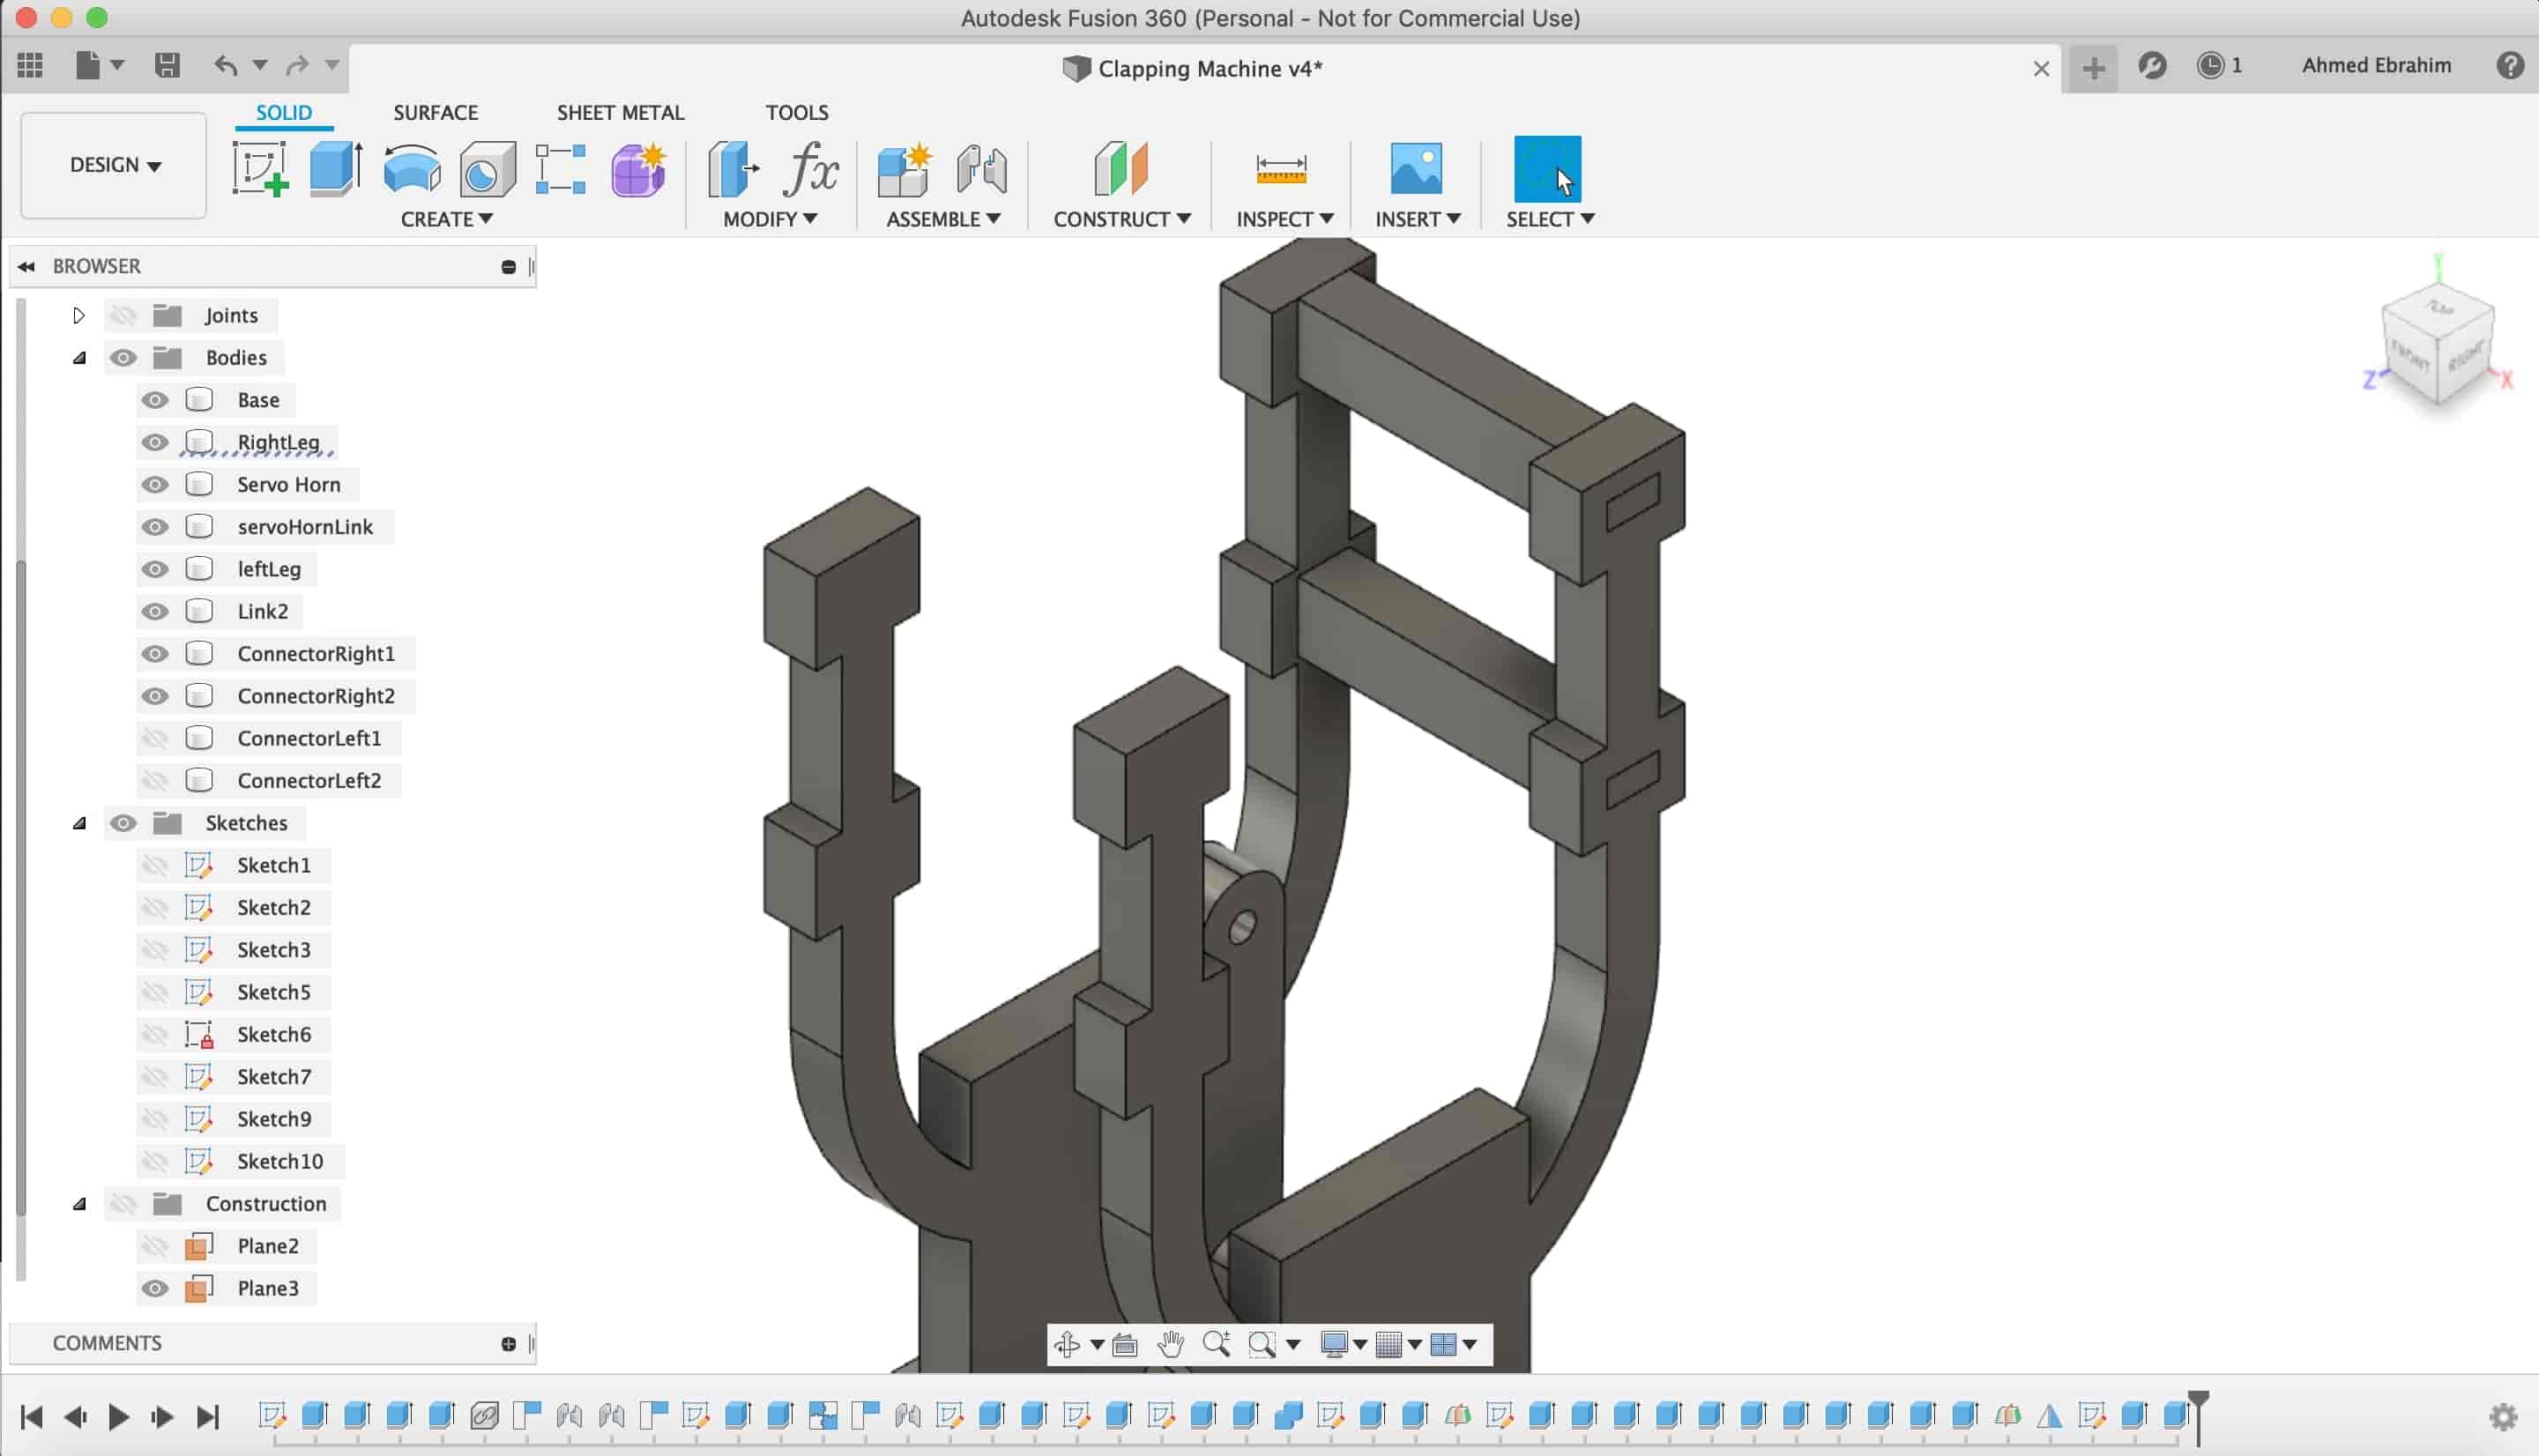
Task: Click the Create Form purple icon
Action: click(638, 168)
